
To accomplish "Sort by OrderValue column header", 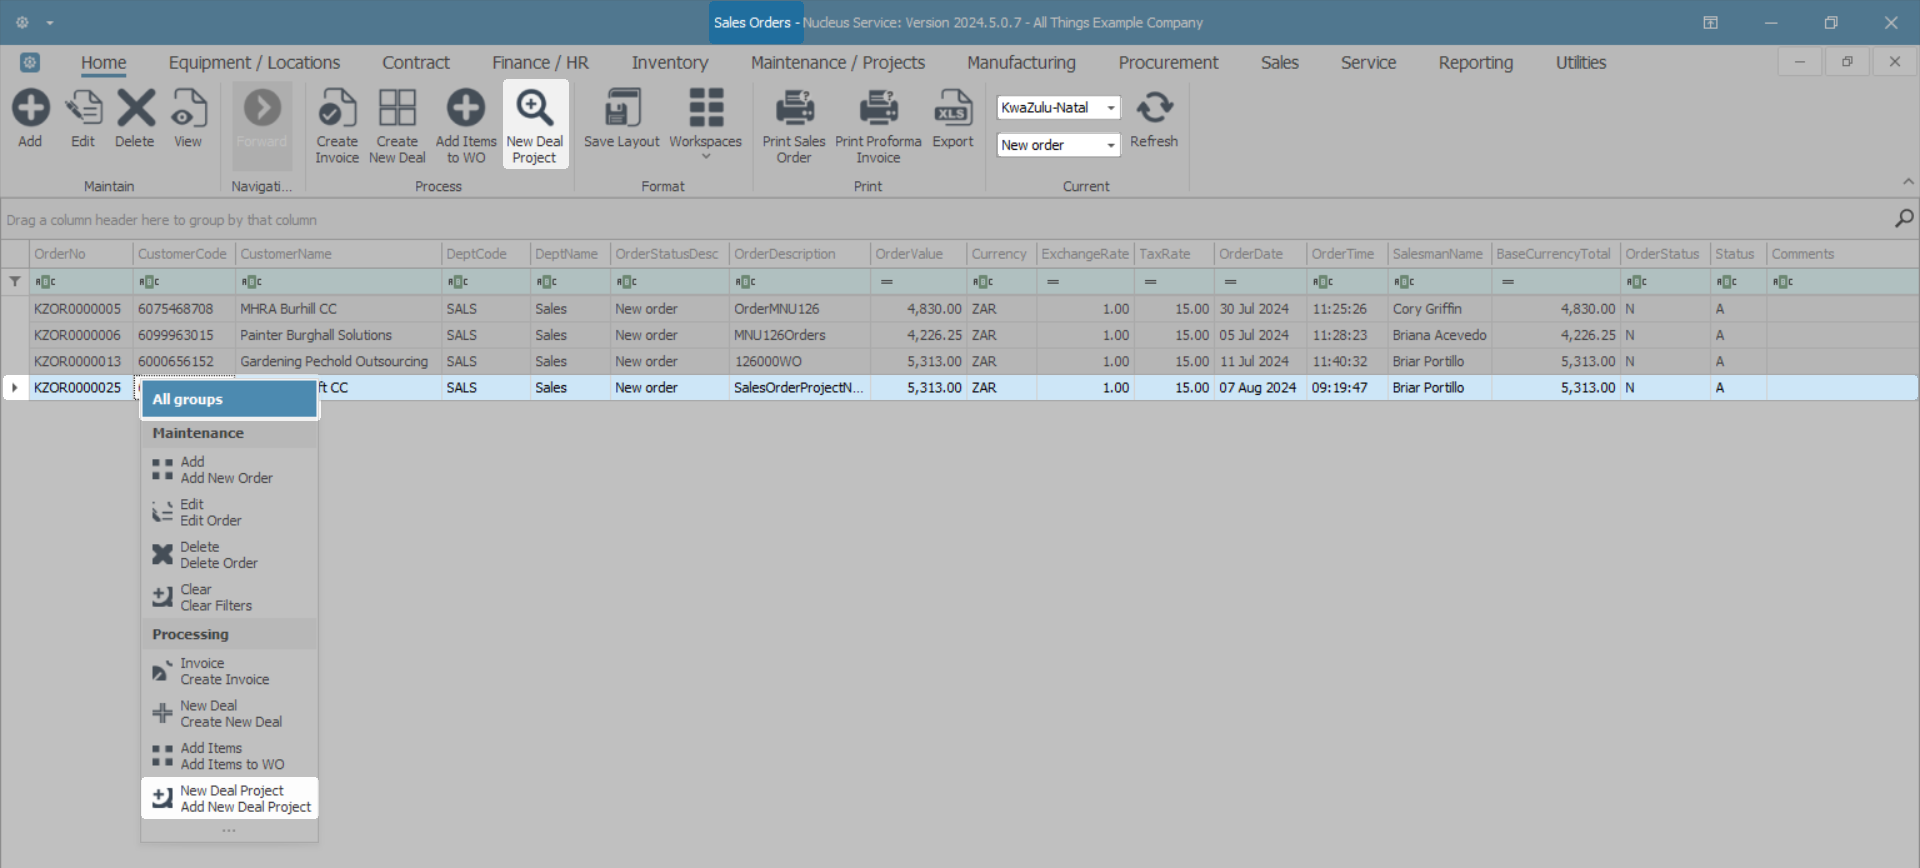I will click(919, 254).
